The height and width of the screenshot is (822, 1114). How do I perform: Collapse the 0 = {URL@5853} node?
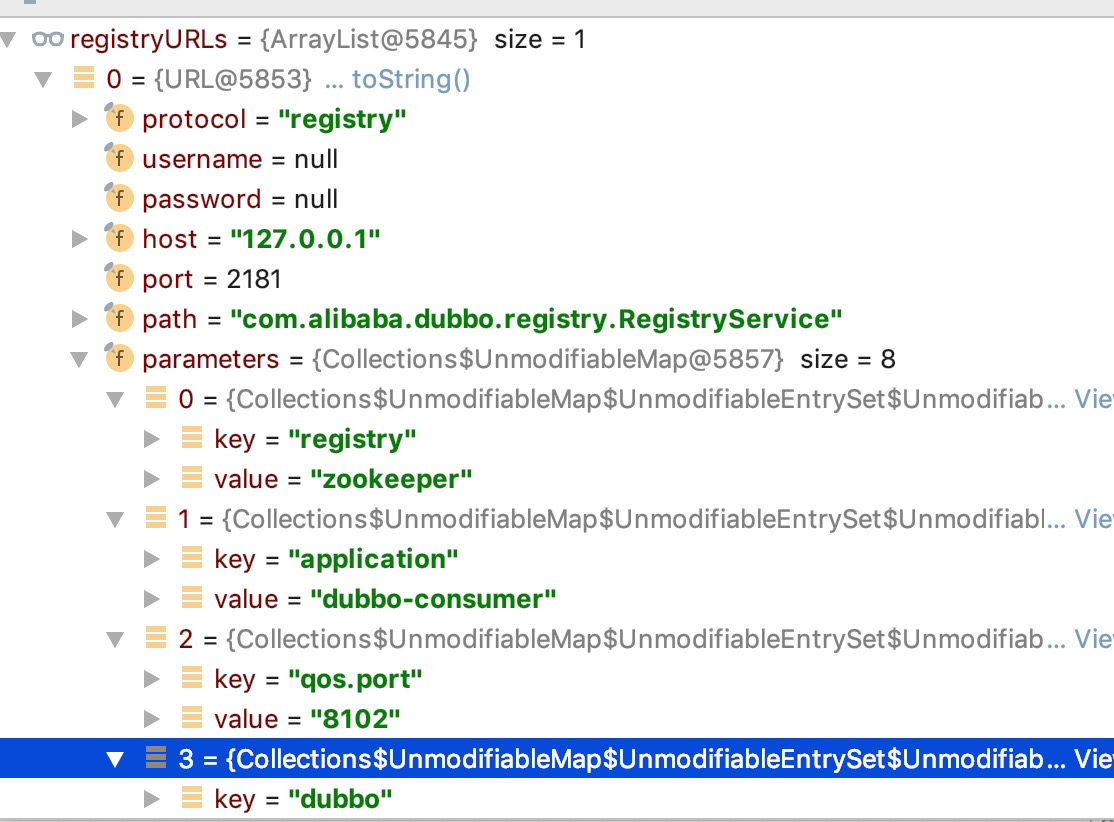click(x=43, y=79)
